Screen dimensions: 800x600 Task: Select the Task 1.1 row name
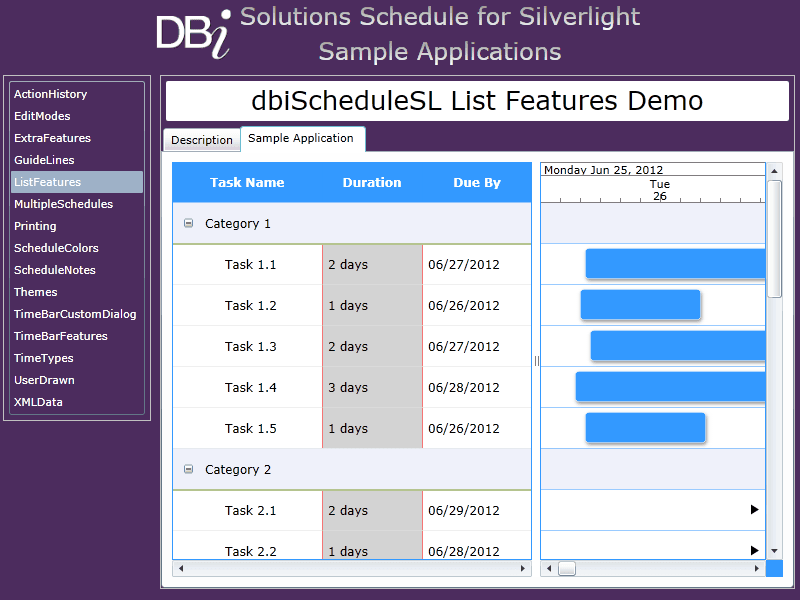pyautogui.click(x=251, y=265)
